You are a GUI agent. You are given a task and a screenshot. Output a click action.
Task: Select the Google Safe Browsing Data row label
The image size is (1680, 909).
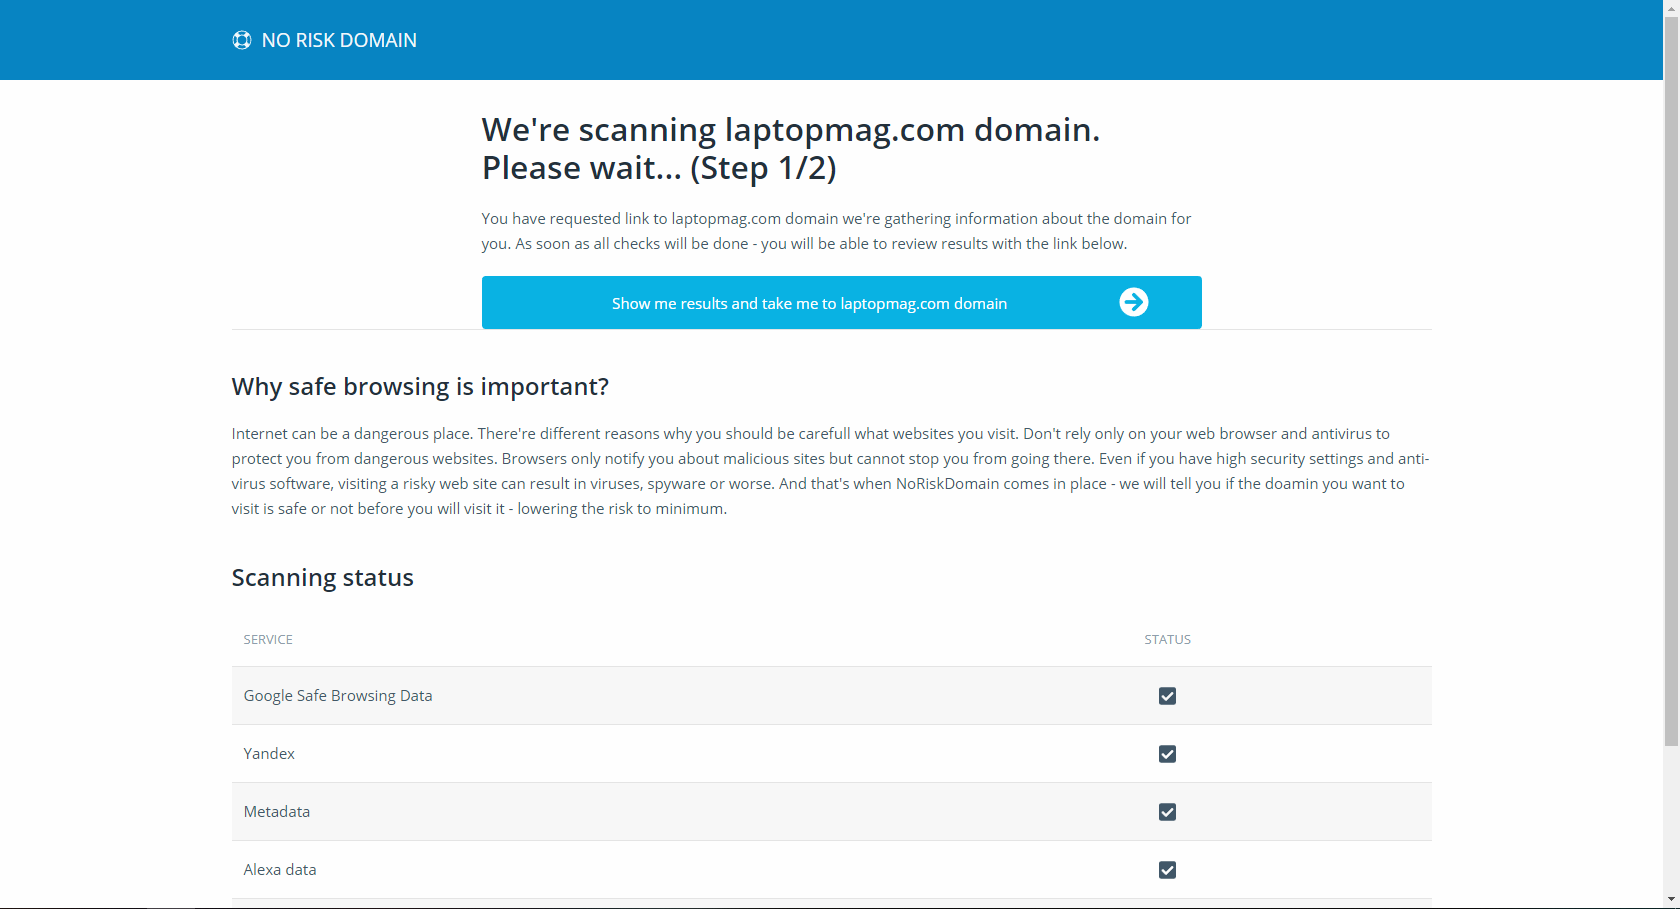pyautogui.click(x=338, y=696)
